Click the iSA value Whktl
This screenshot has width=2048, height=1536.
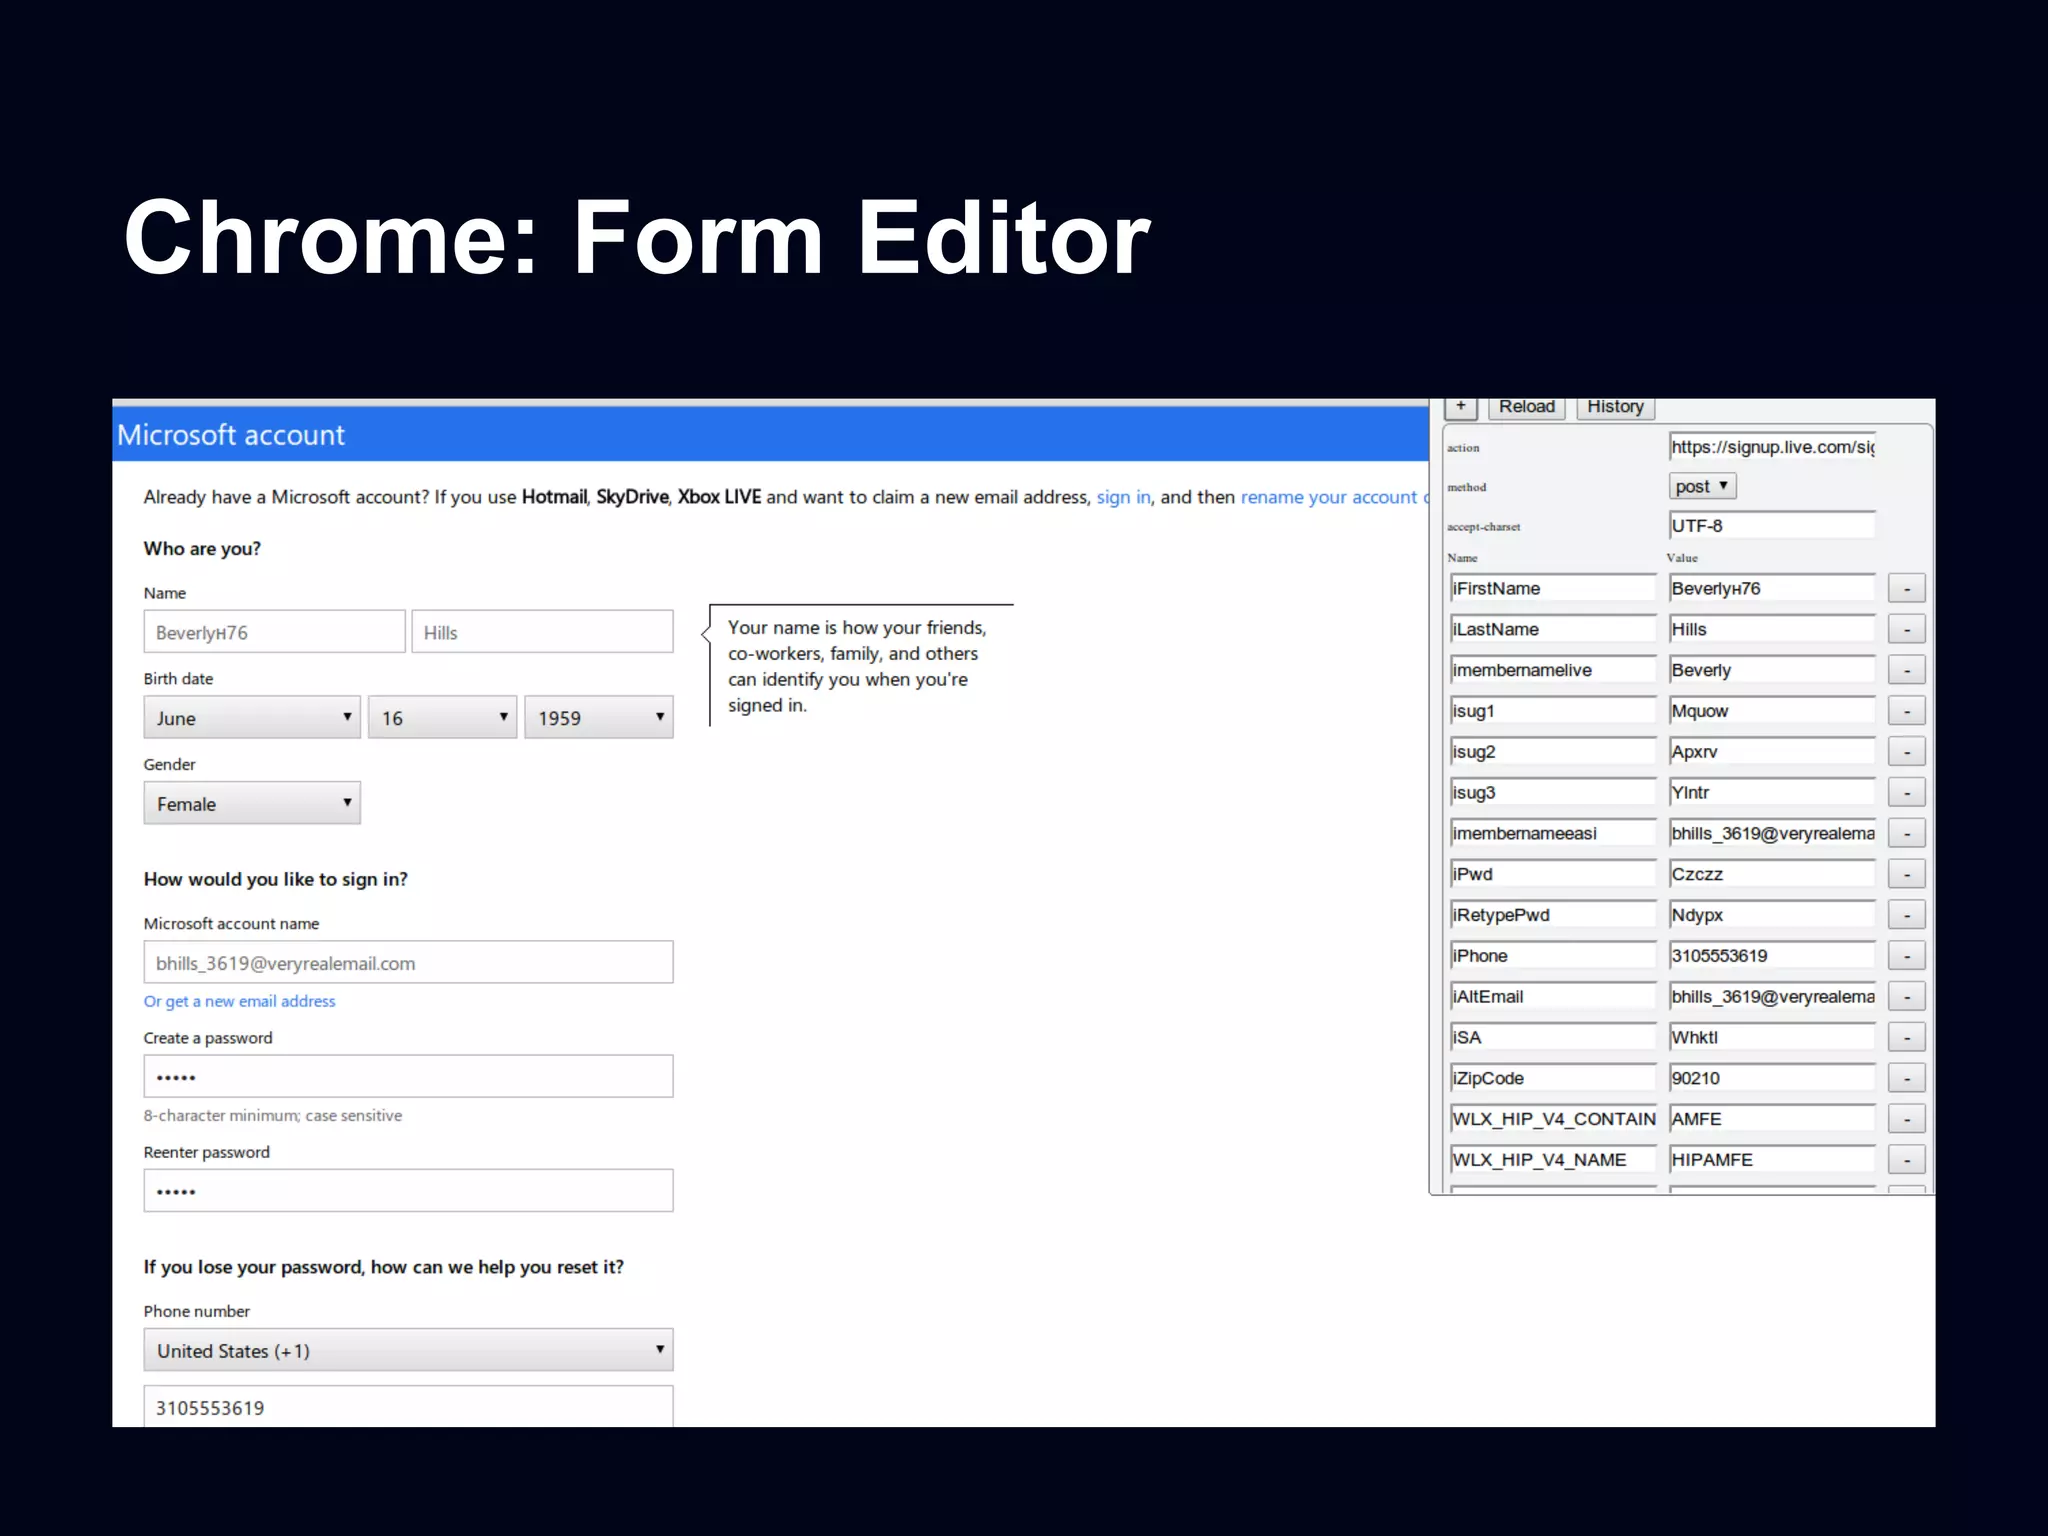pyautogui.click(x=1772, y=1037)
